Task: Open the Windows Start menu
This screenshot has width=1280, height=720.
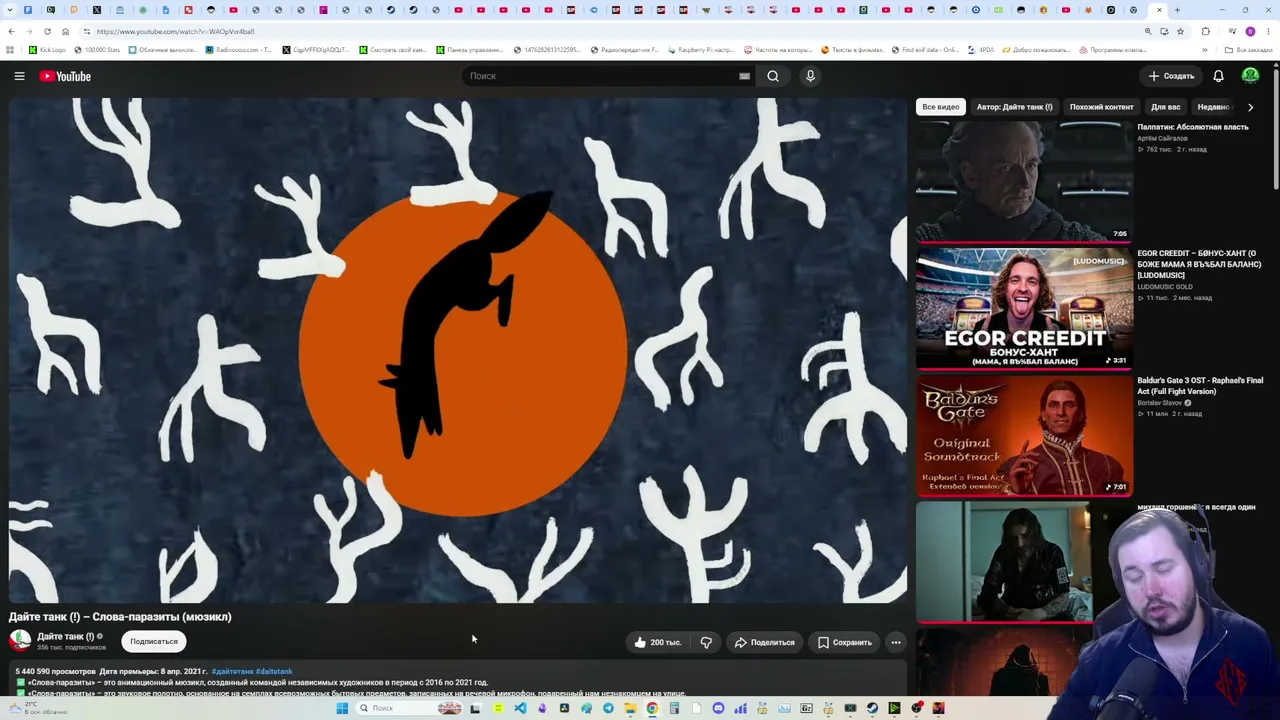Action: (x=342, y=708)
